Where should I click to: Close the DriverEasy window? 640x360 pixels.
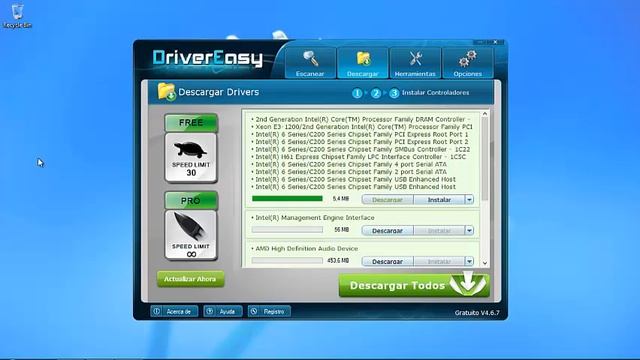[x=496, y=42]
